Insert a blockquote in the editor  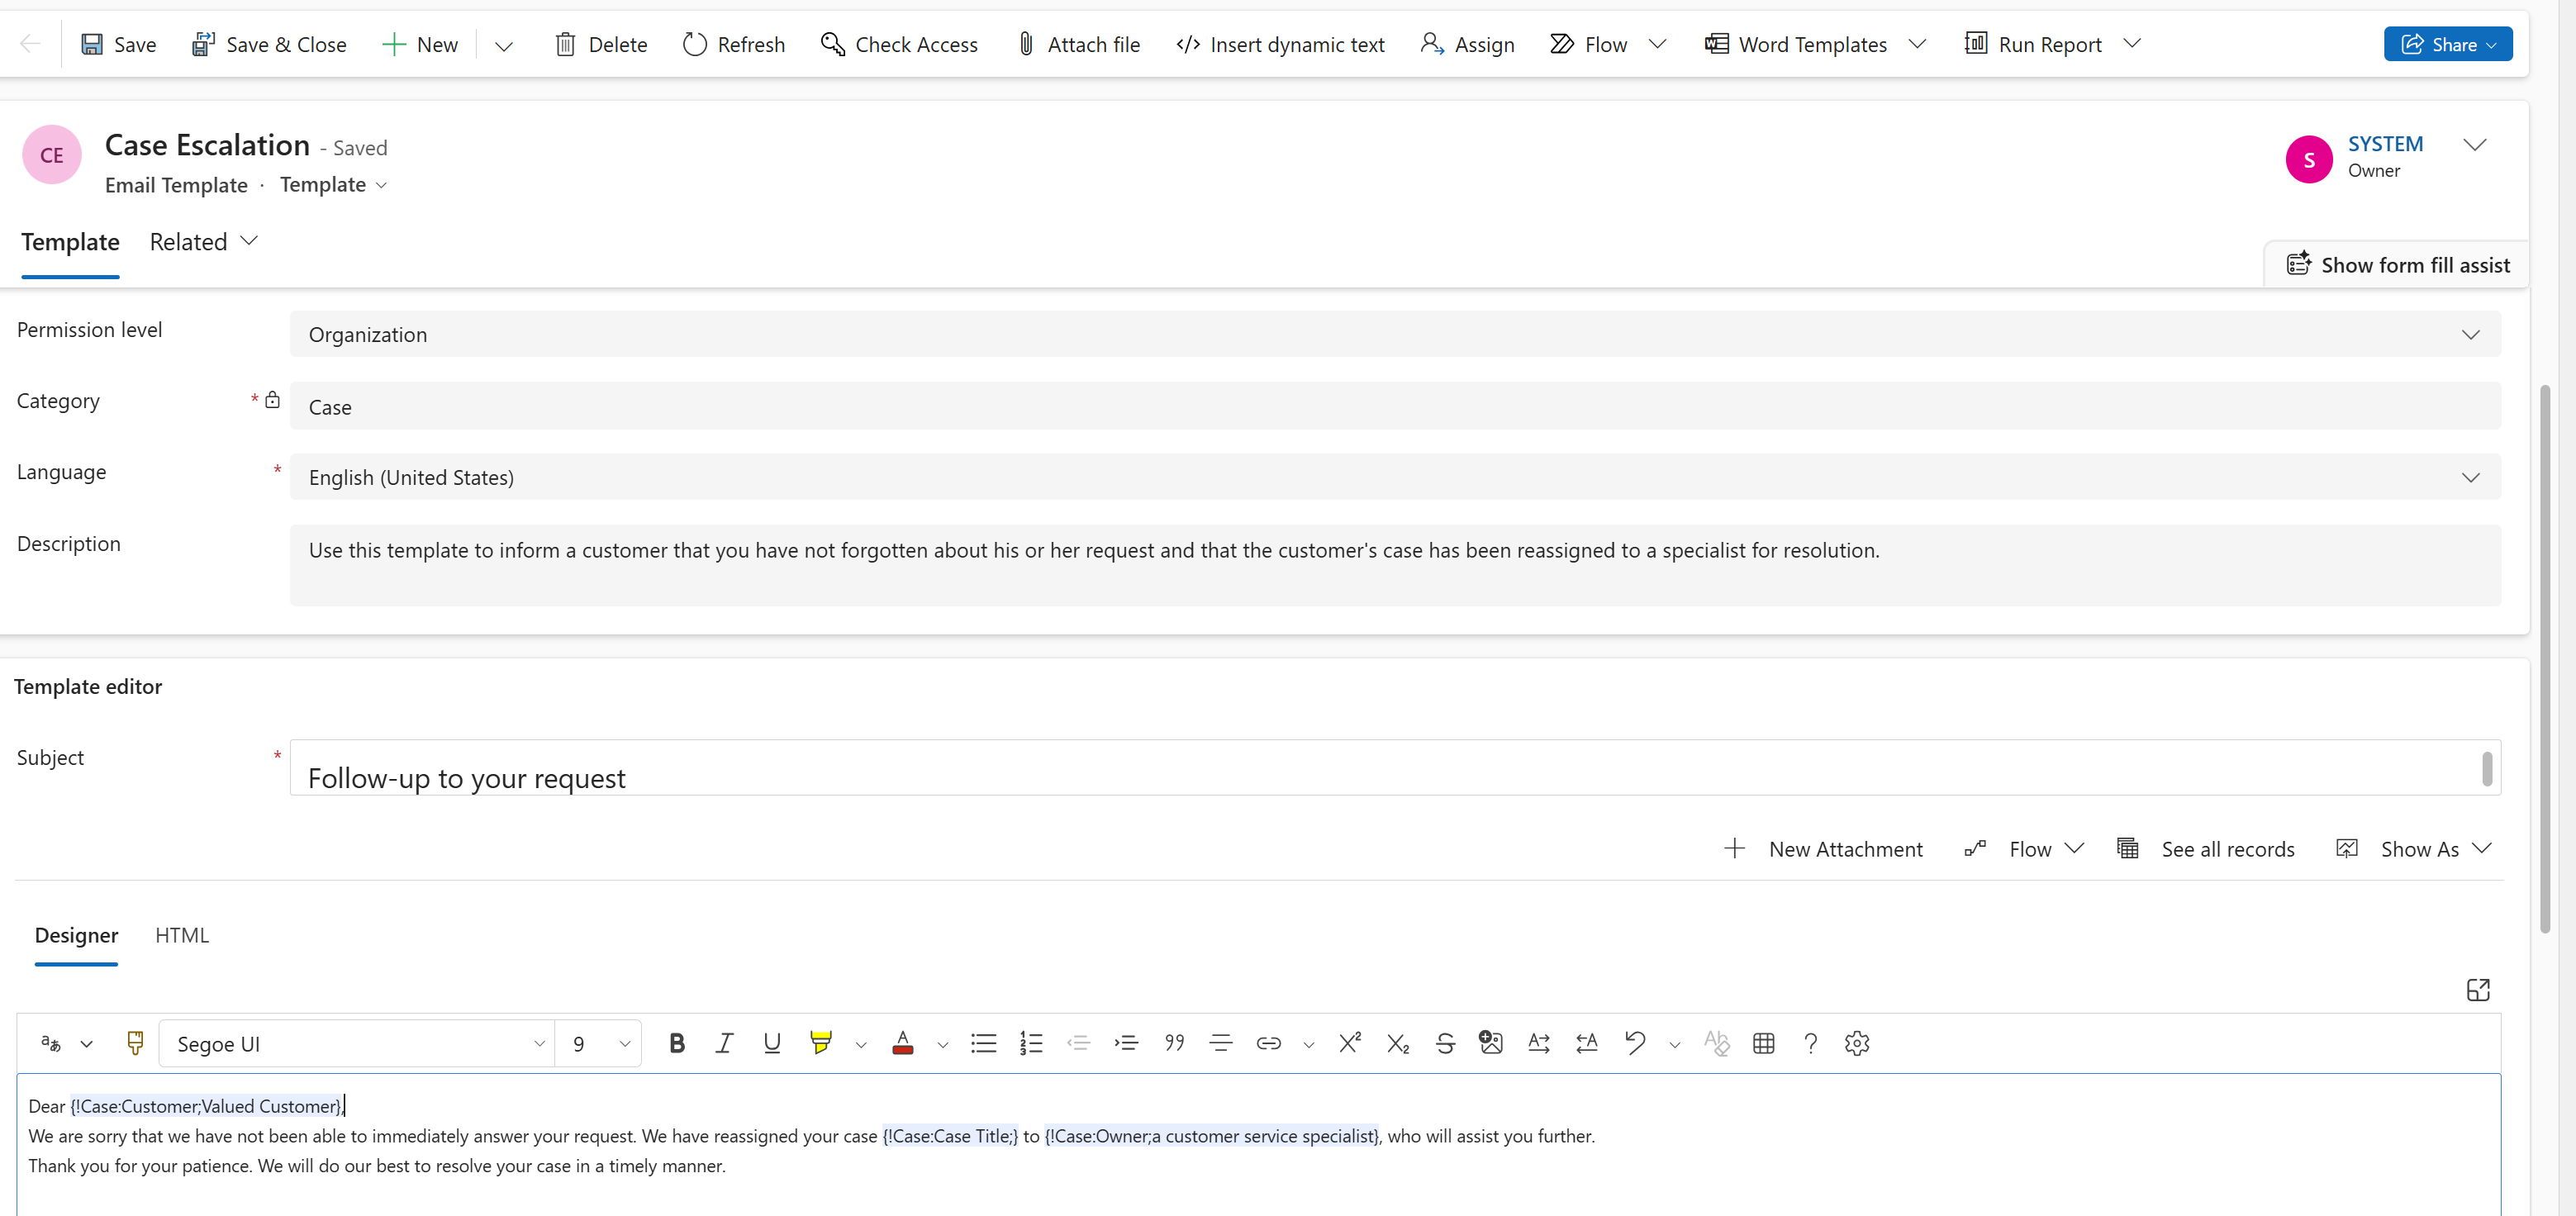point(1173,1043)
